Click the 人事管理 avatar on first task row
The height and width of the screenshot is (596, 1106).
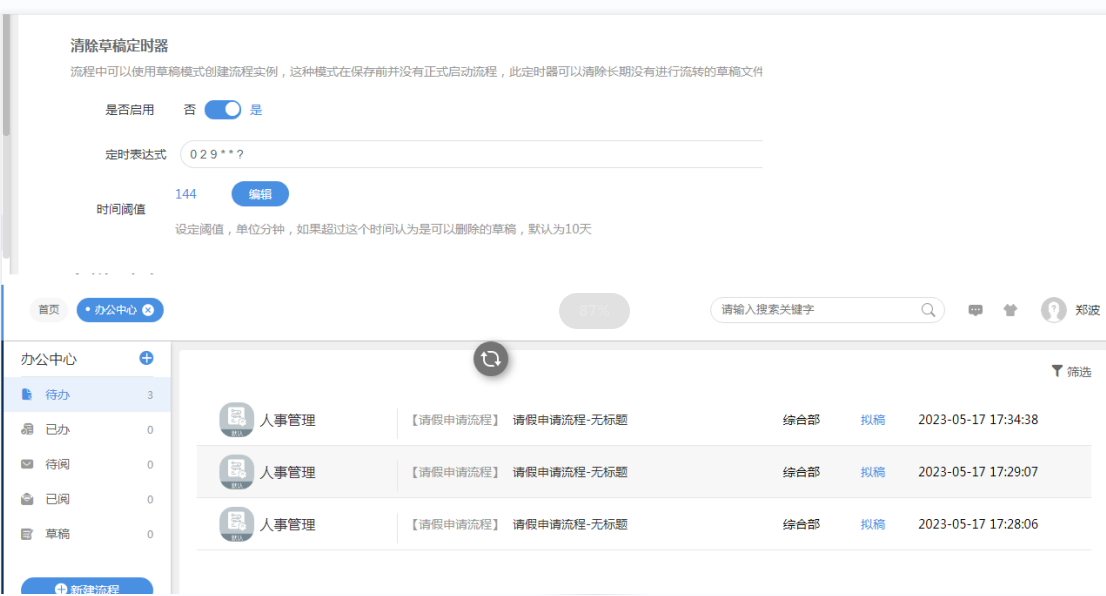237,419
